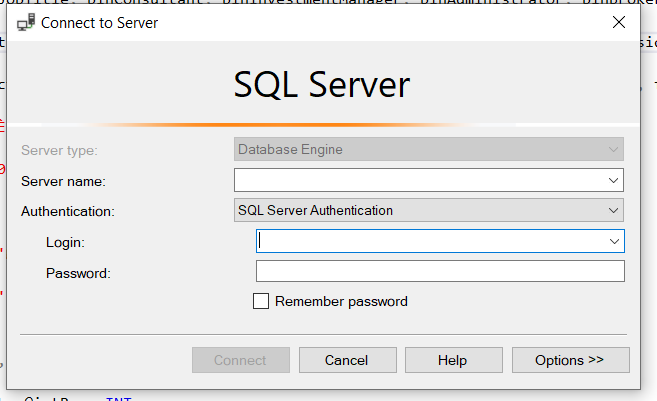Open the Login dropdown arrow
The width and height of the screenshot is (657, 401).
click(x=614, y=241)
